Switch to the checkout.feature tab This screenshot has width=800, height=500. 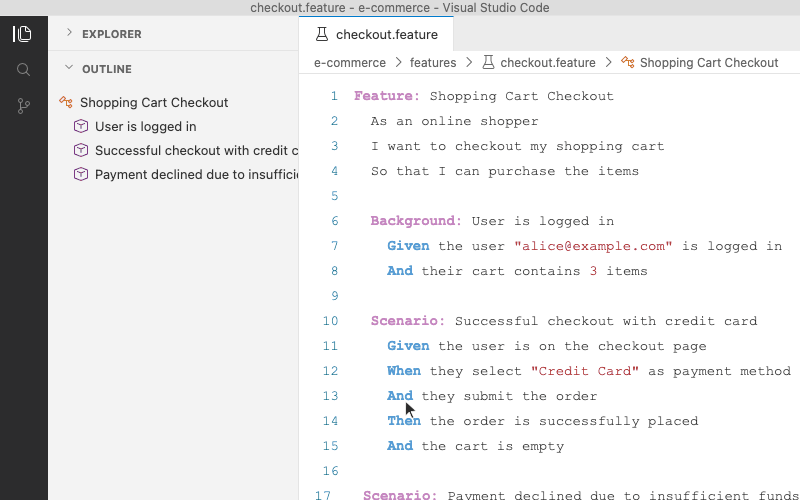coord(376,34)
